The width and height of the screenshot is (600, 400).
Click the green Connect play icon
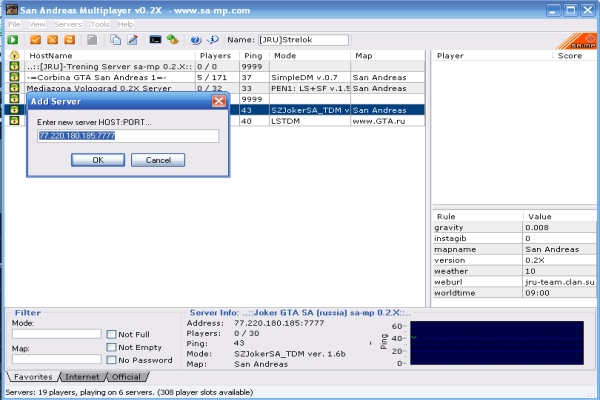click(x=13, y=39)
